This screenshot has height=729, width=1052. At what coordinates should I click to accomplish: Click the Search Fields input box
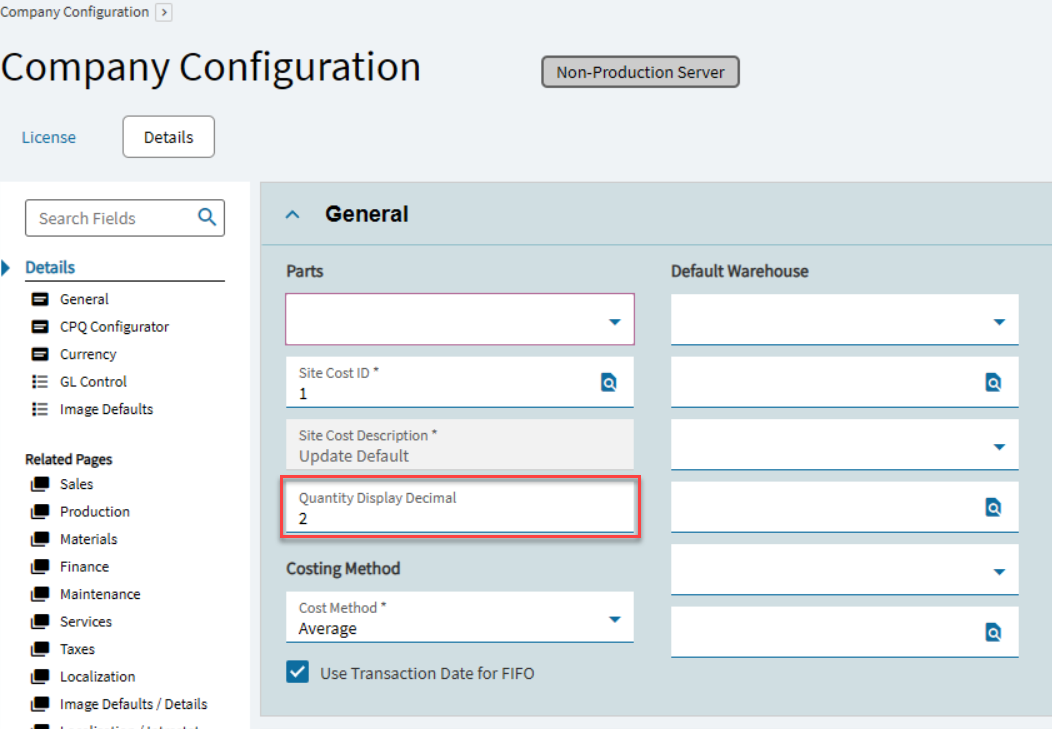click(x=110, y=218)
